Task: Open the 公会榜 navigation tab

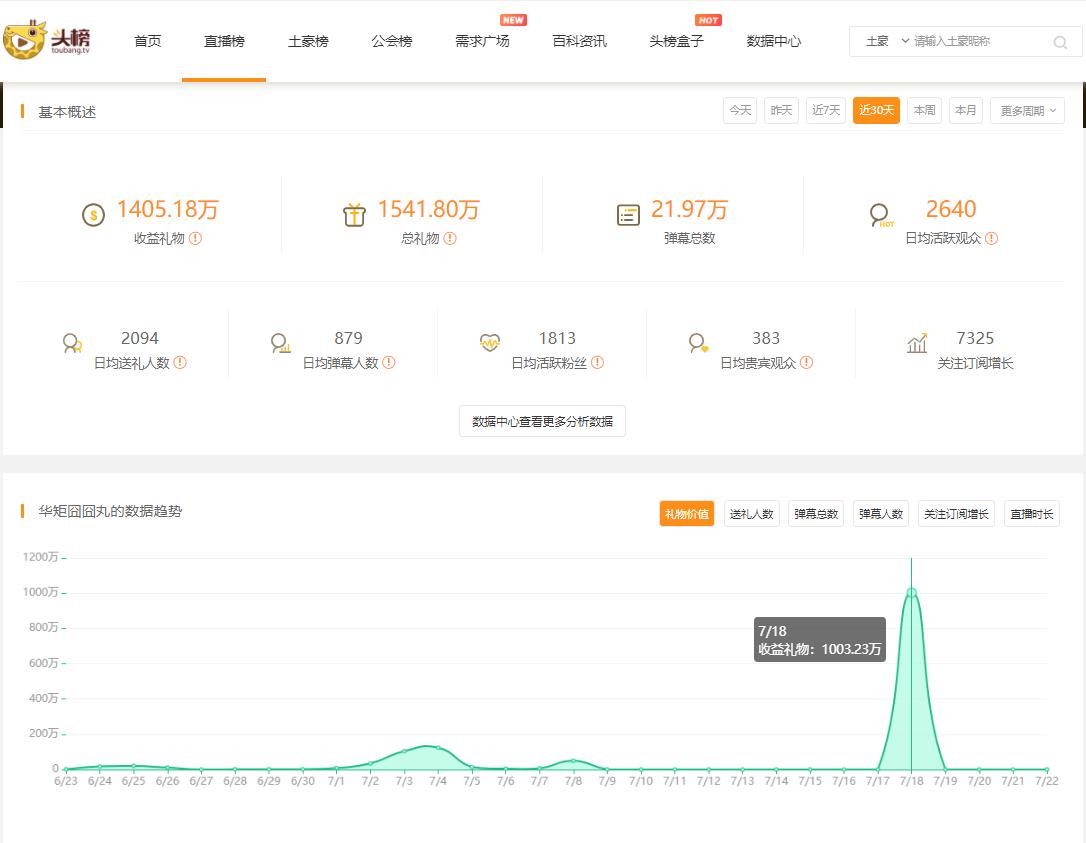Action: (391, 41)
